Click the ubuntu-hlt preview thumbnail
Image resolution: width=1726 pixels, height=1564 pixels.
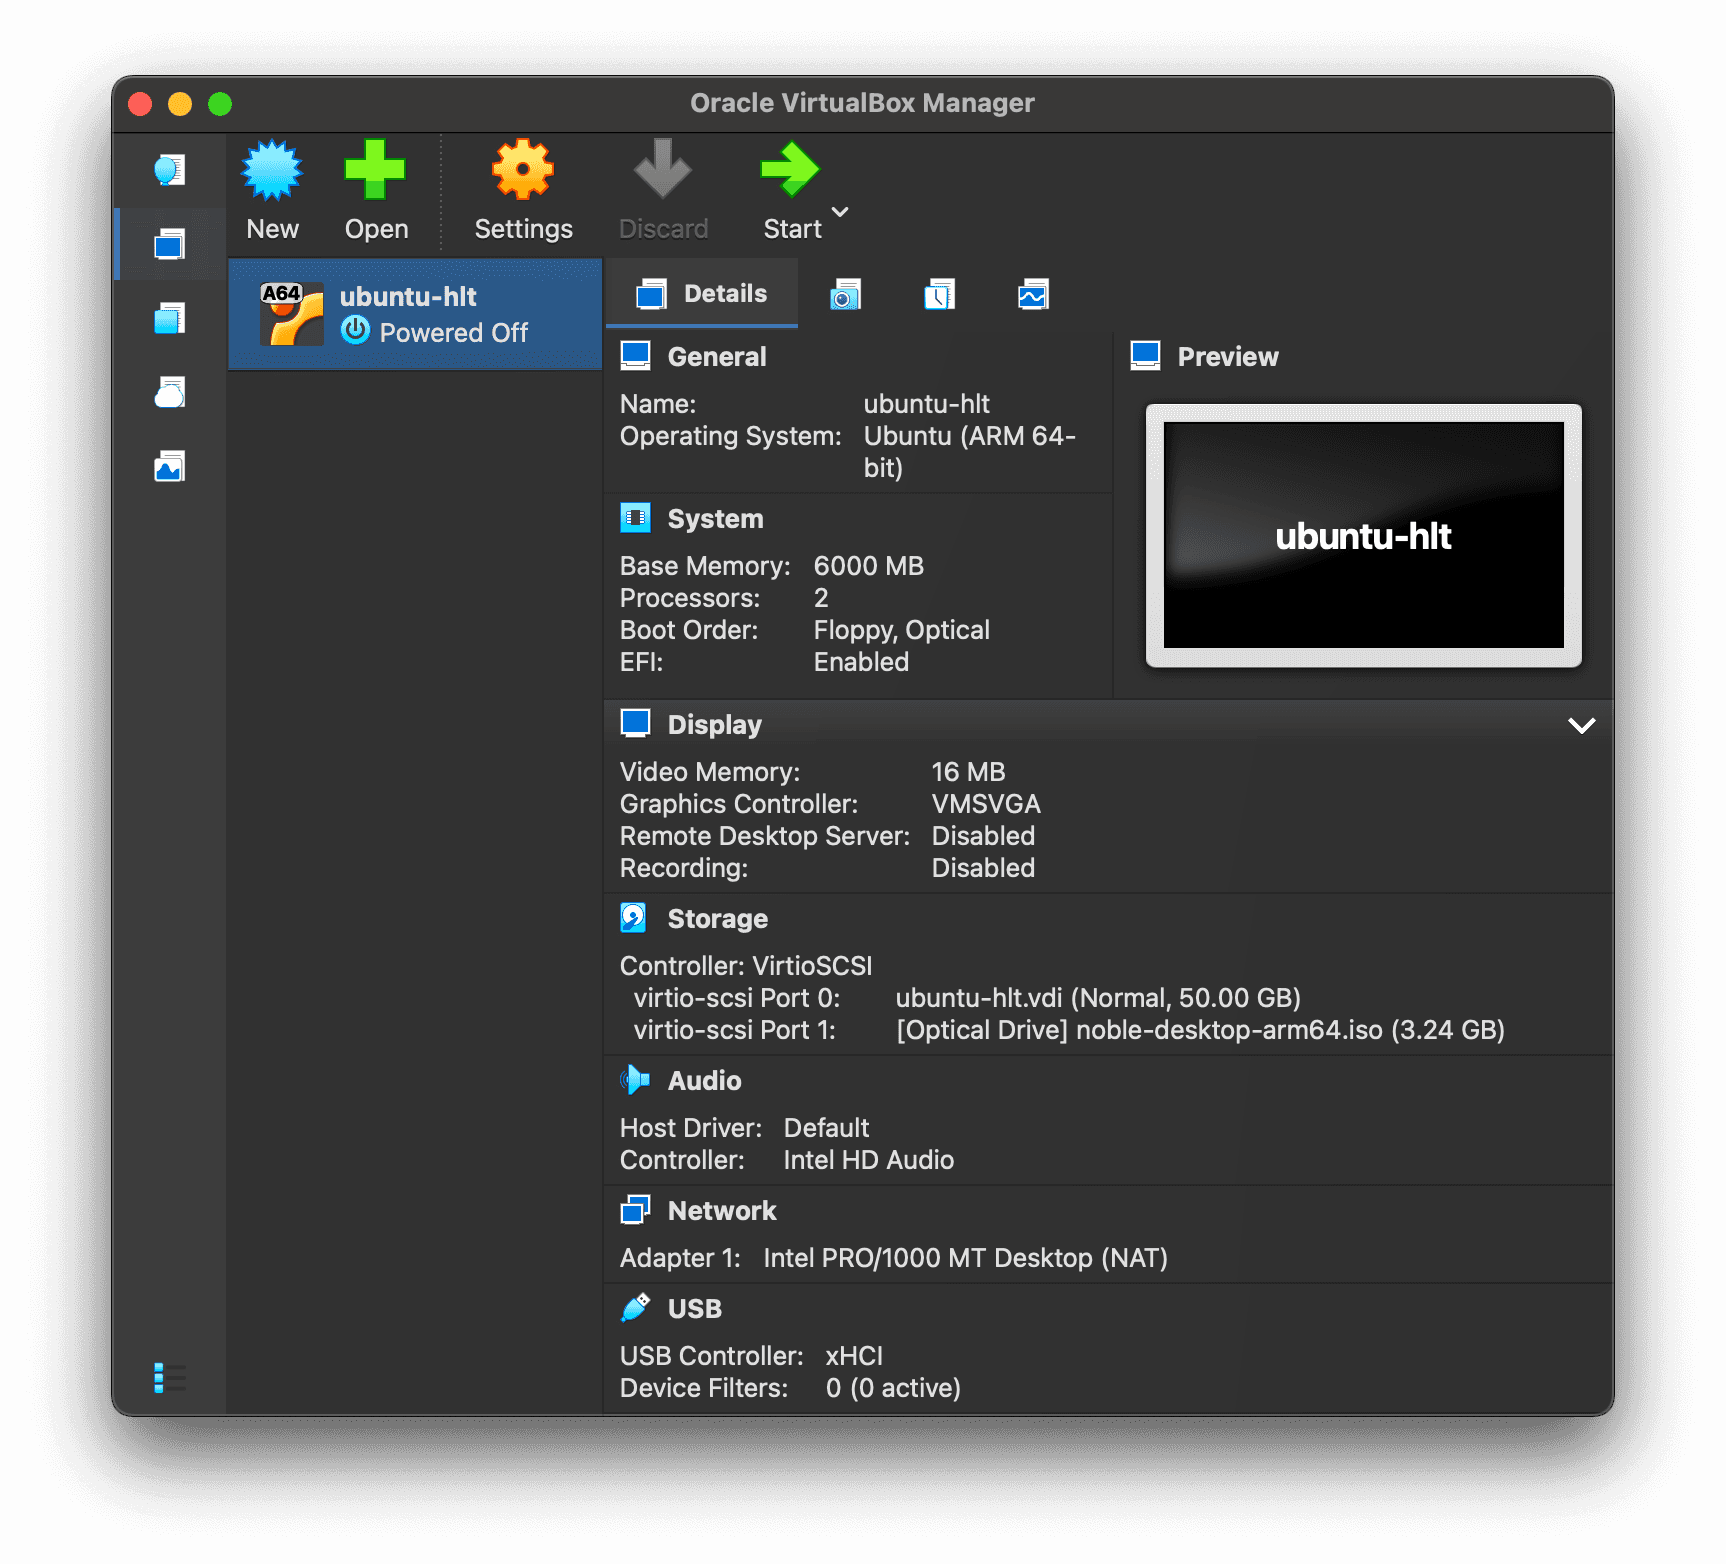tap(1364, 535)
